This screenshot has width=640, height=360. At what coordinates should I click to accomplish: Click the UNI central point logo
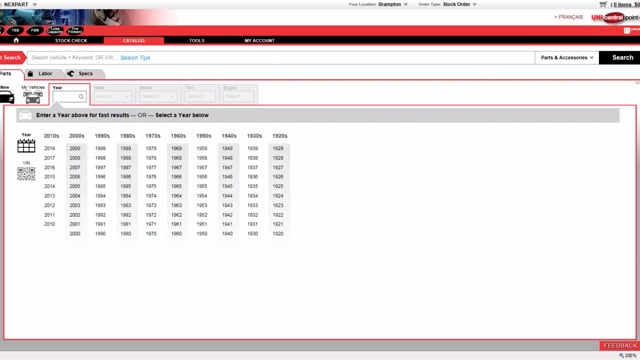pos(615,18)
